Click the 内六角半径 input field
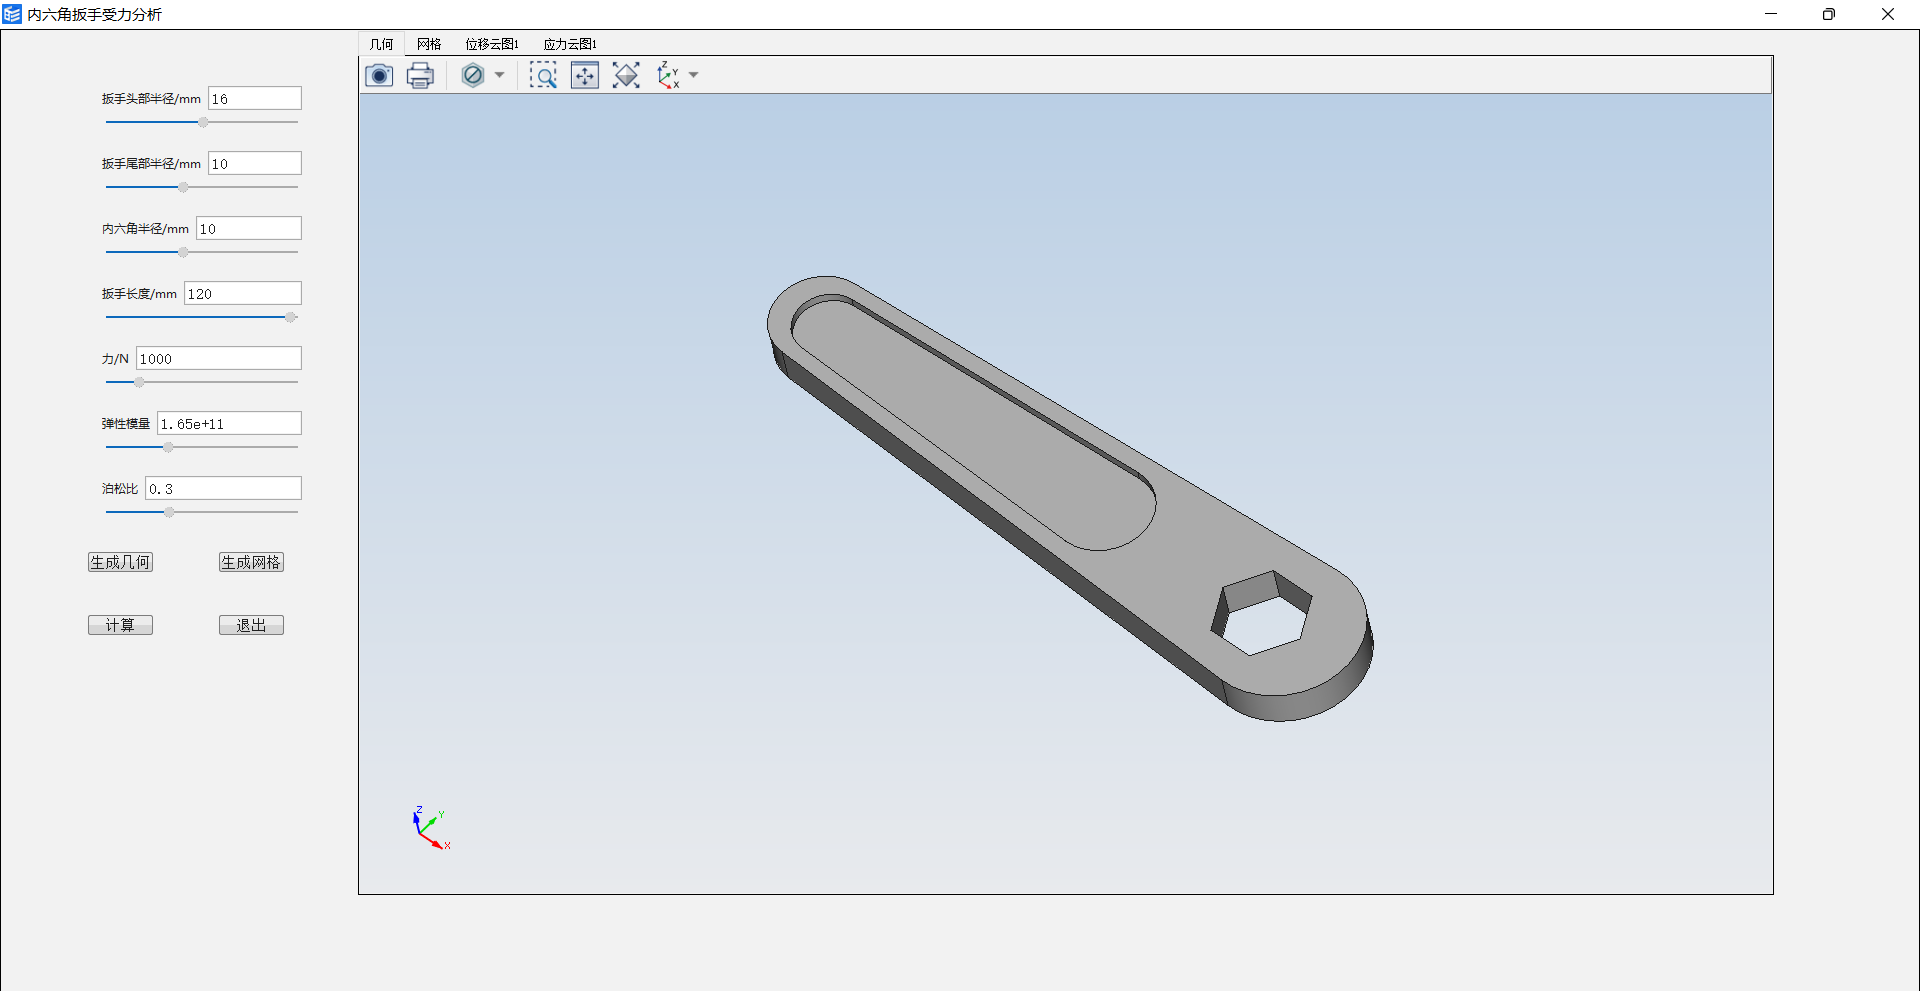Image resolution: width=1920 pixels, height=991 pixels. (249, 228)
